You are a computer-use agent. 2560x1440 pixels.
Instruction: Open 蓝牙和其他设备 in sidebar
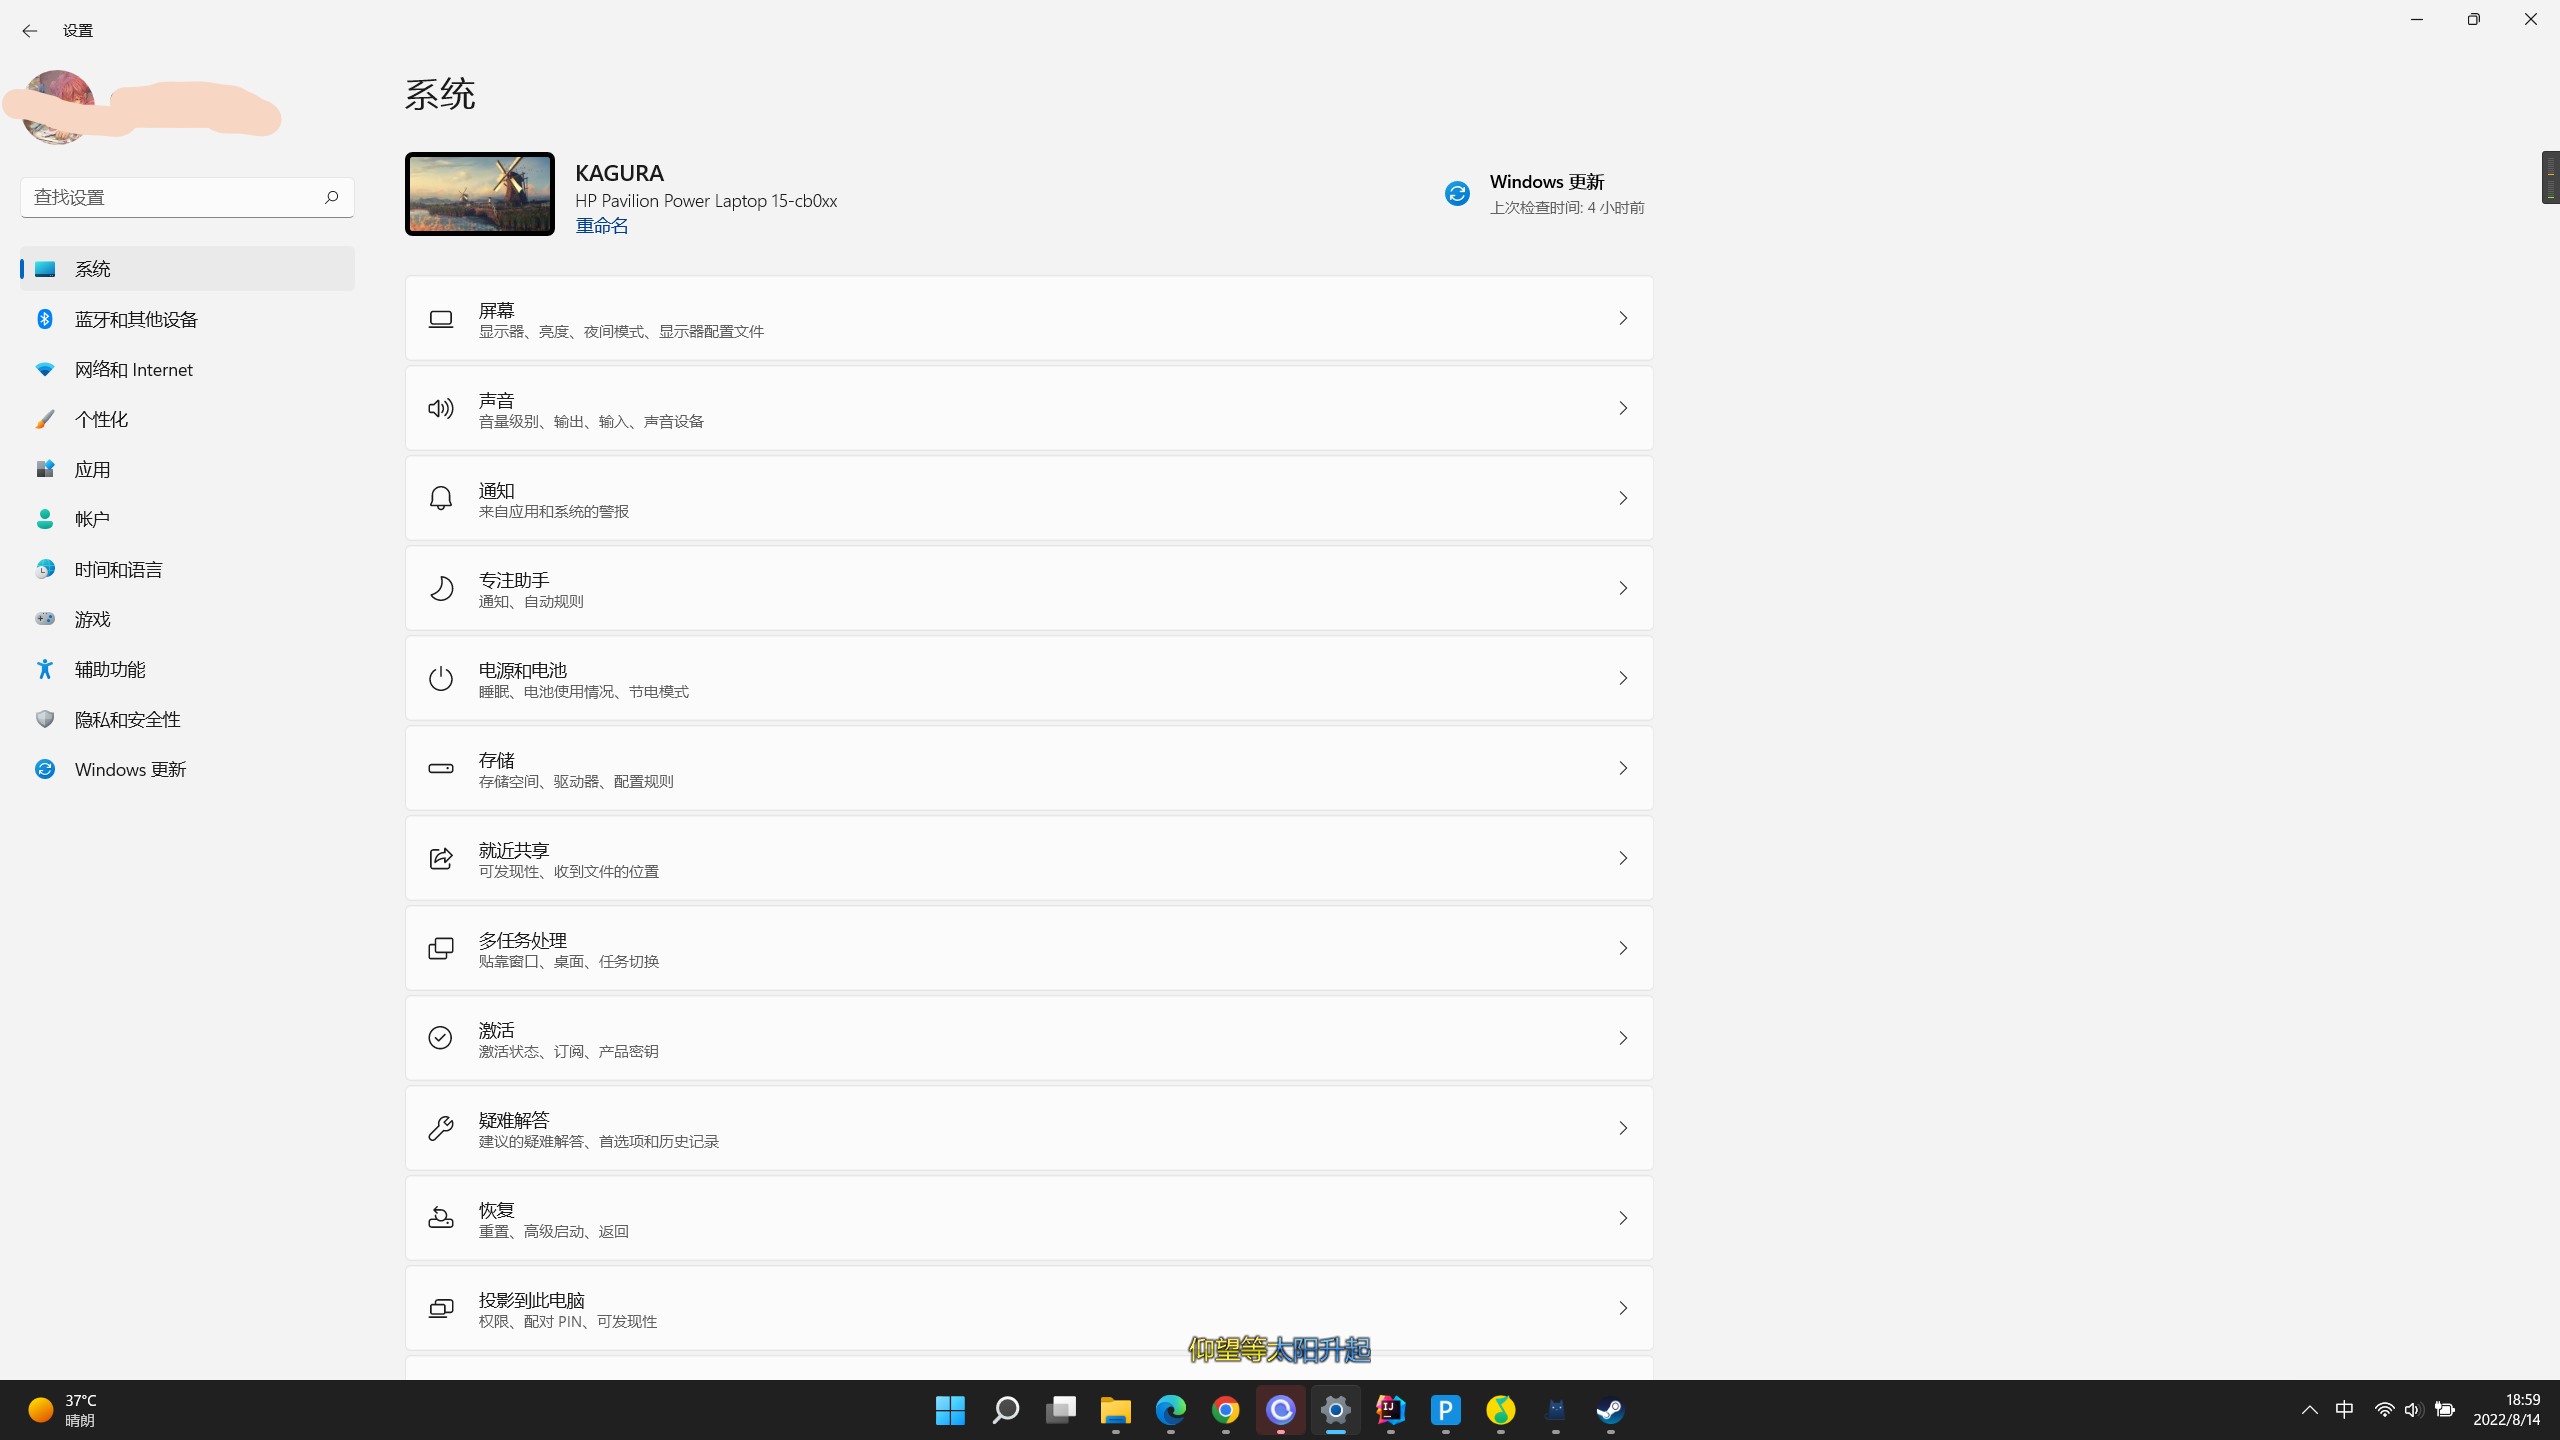[136, 319]
